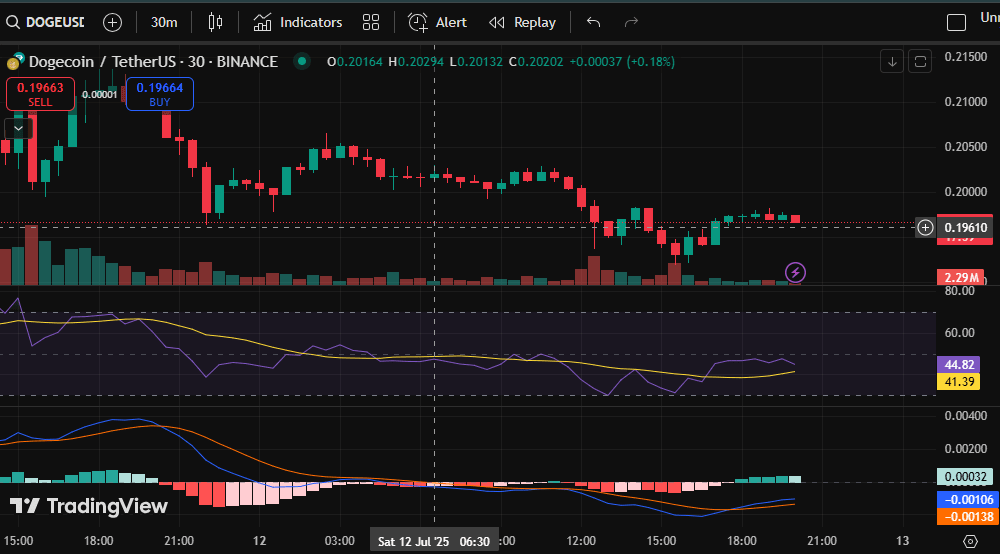Image resolution: width=1000 pixels, height=554 pixels.
Task: Open the 30m timeframe dropdown
Action: click(x=164, y=22)
